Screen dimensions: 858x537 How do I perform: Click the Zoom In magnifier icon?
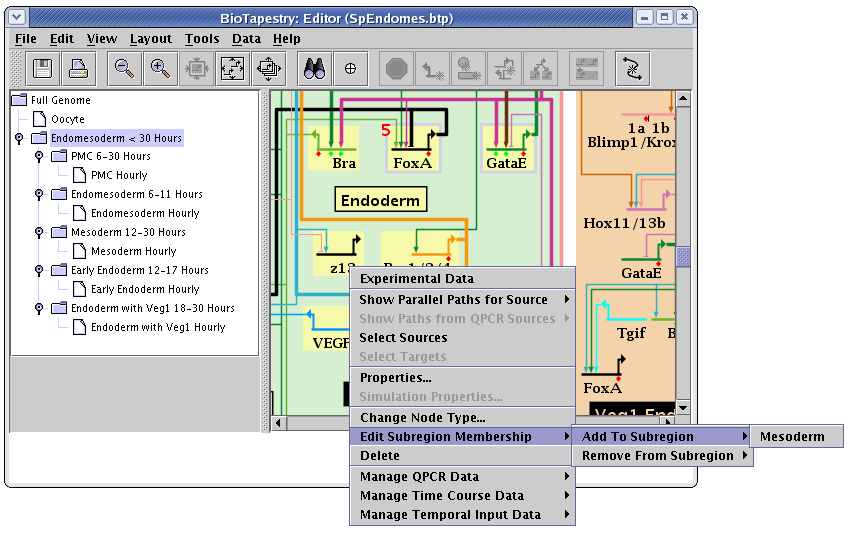(x=160, y=68)
